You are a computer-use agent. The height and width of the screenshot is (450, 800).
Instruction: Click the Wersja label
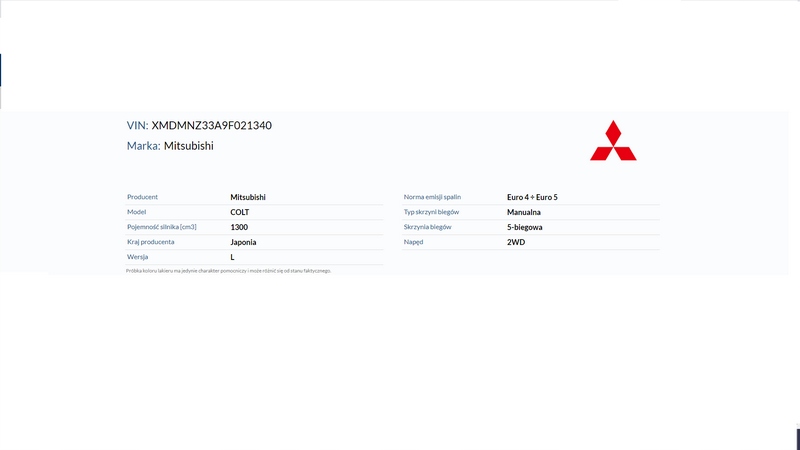(x=137, y=257)
